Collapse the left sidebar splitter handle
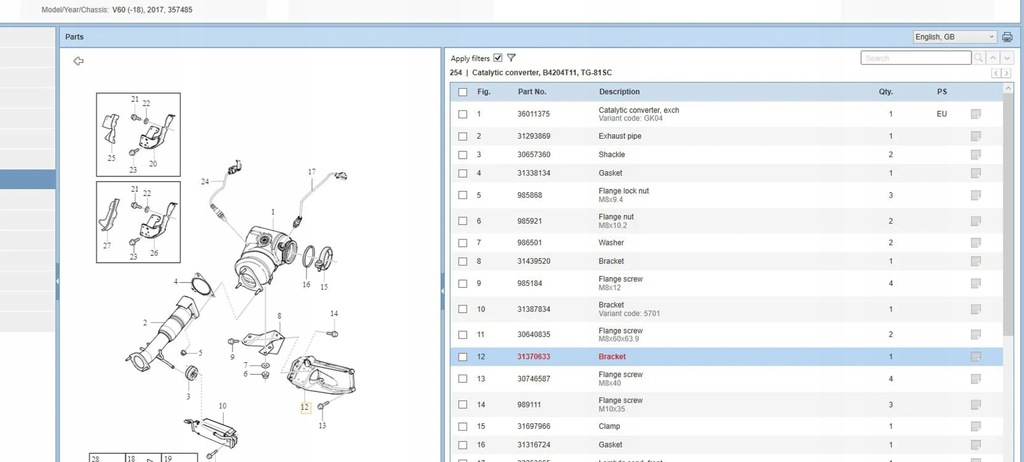 (x=57, y=281)
